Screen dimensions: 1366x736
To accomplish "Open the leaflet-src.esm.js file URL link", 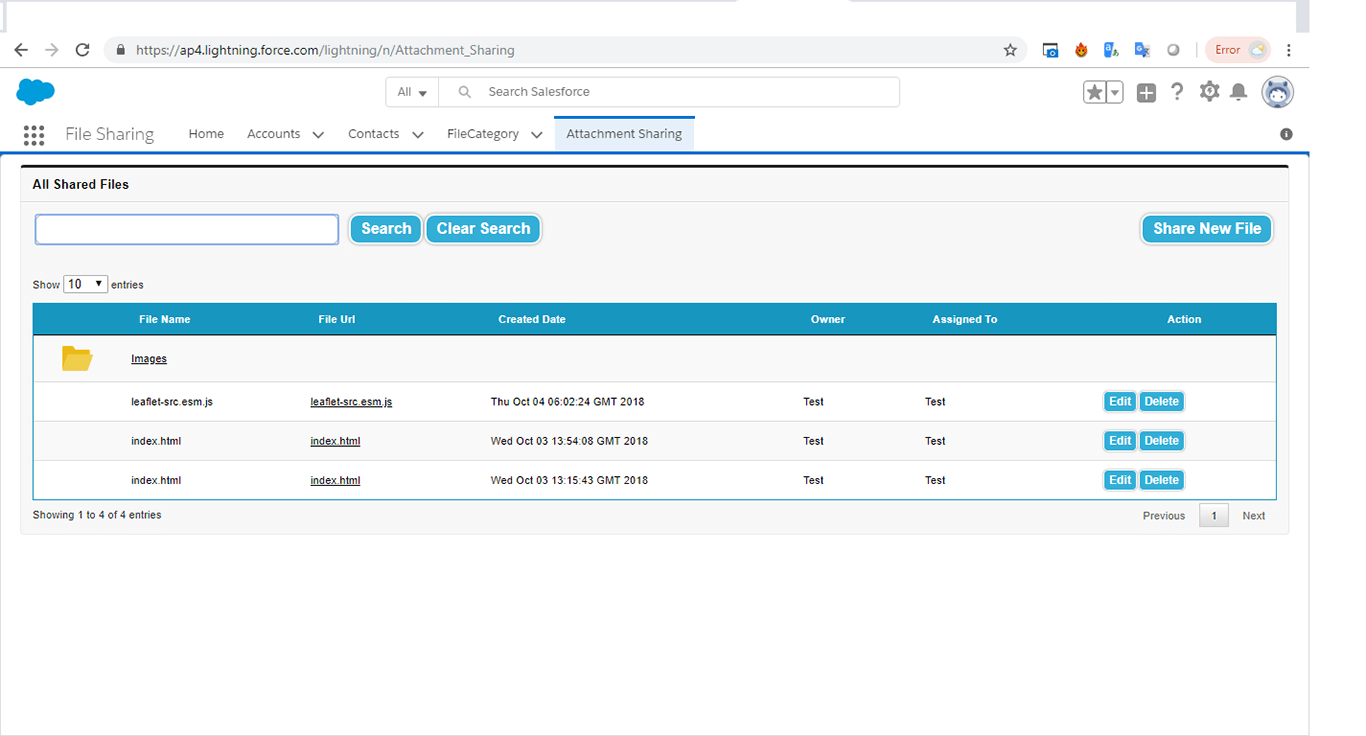I will tap(351, 402).
